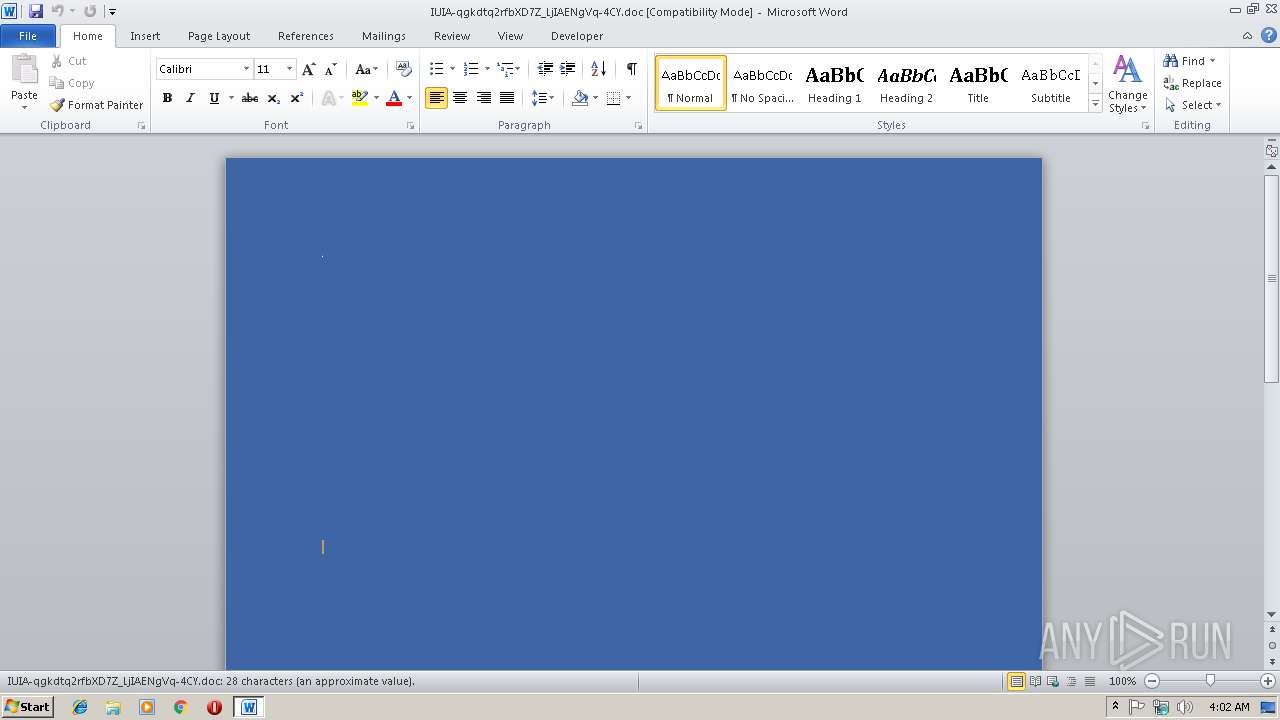The image size is (1280, 720).
Task: Open the font size dropdown
Action: point(290,69)
